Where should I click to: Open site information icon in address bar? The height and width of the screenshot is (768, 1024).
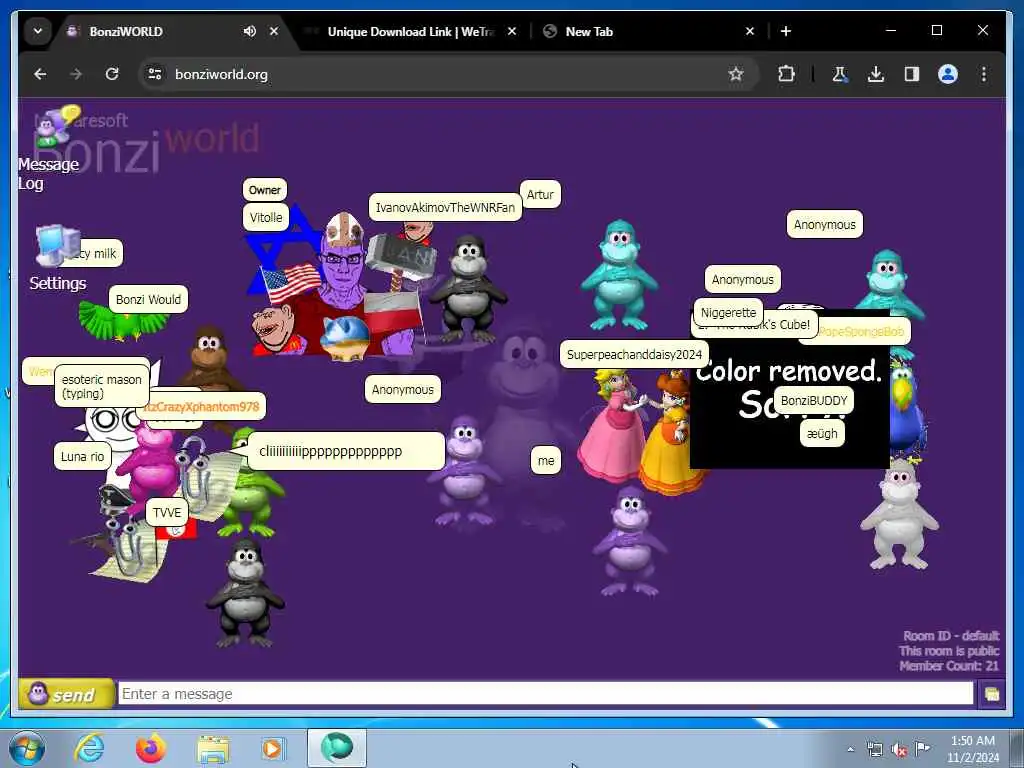coord(155,74)
